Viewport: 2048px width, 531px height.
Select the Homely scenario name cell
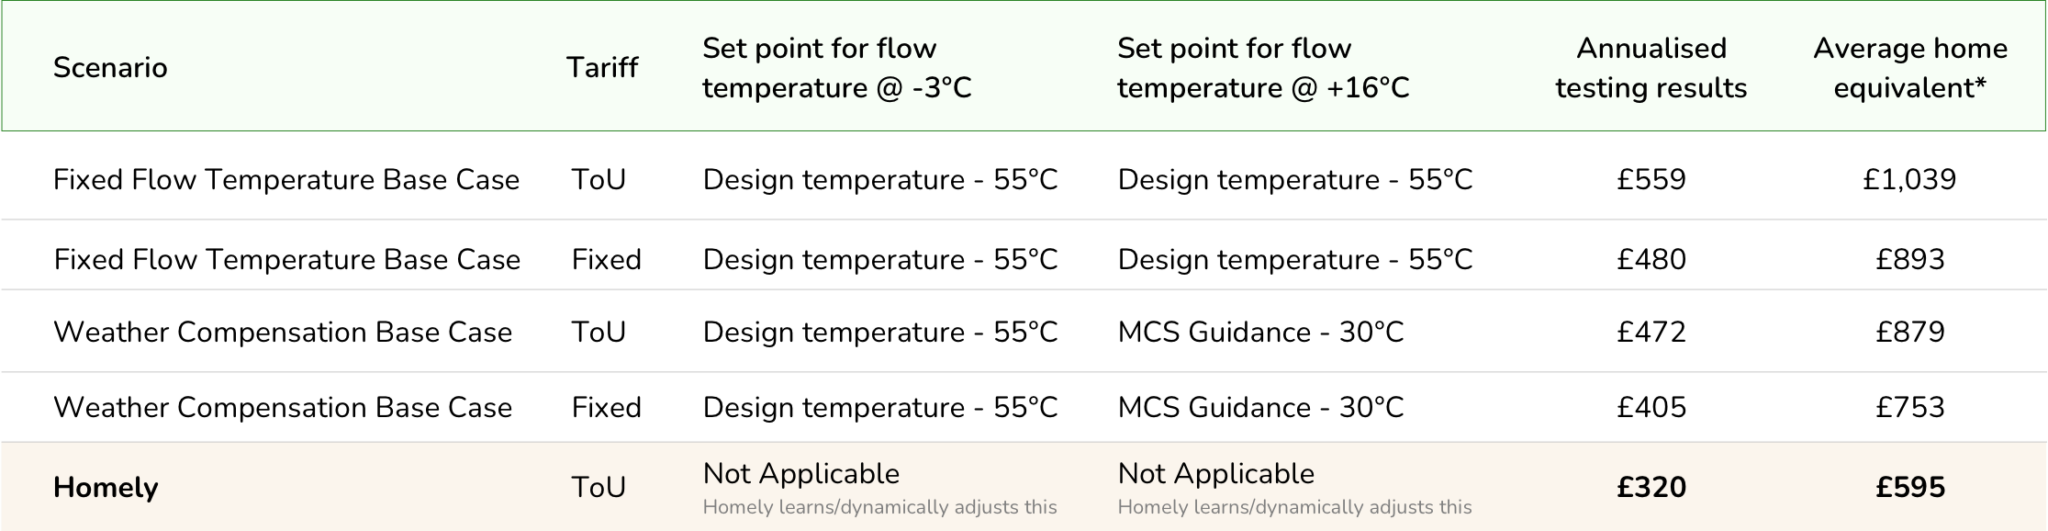106,487
